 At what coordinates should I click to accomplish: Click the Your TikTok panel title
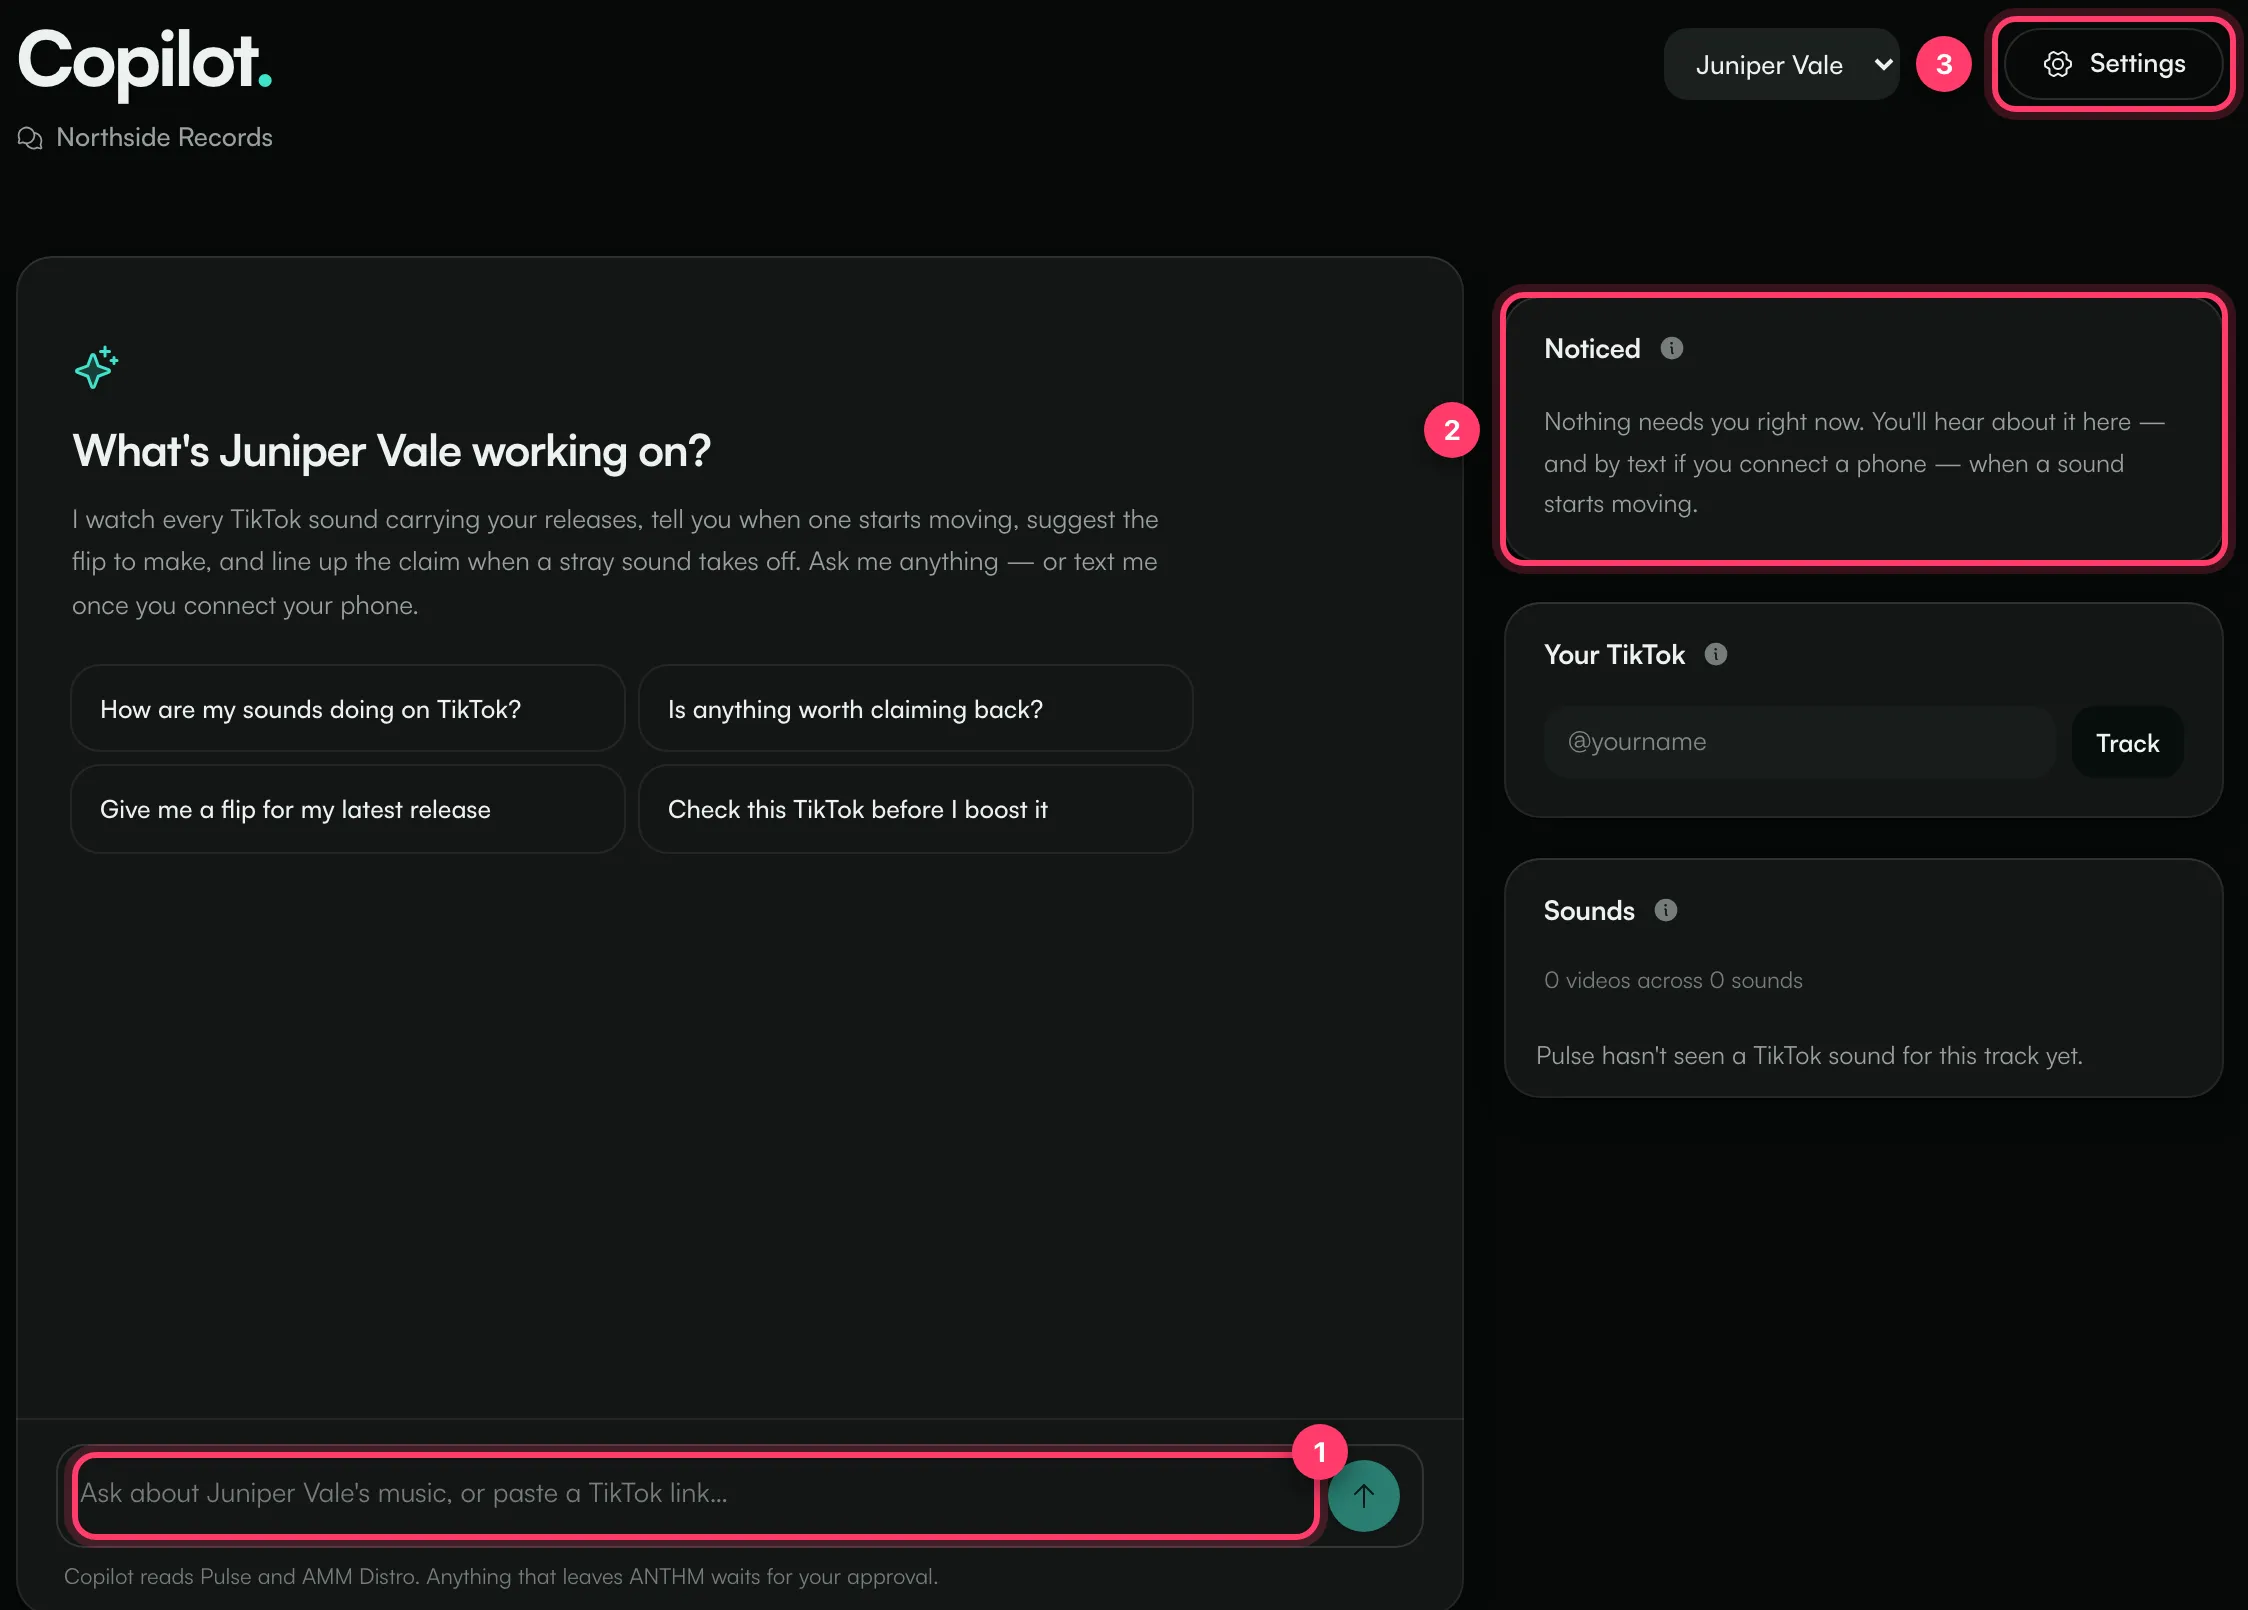point(1614,654)
